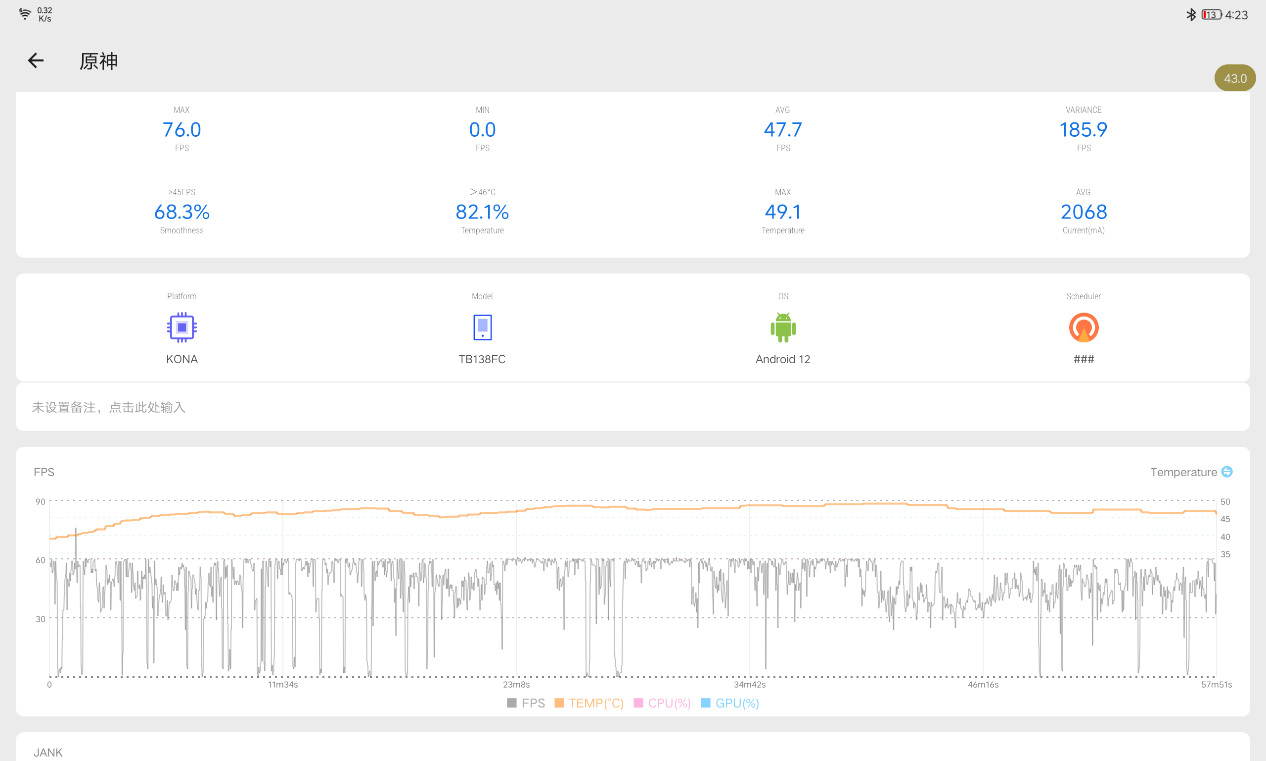Click the Android 12 OS label
The image size is (1266, 761).
click(783, 359)
